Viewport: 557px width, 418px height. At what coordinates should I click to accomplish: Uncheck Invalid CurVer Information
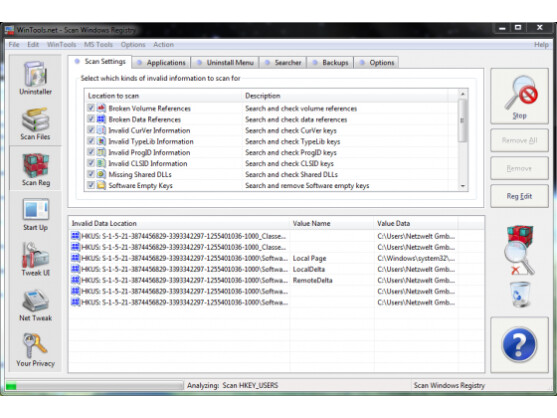pos(91,130)
